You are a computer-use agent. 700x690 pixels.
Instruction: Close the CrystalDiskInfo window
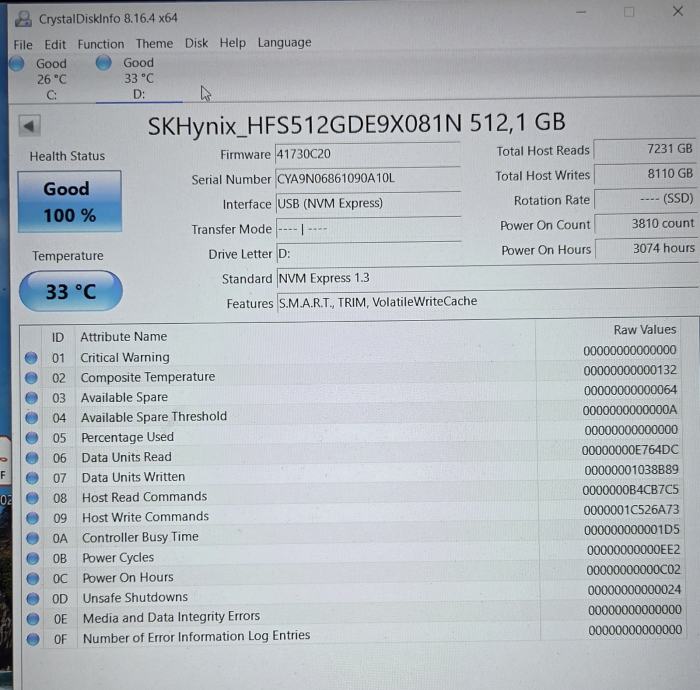coord(678,11)
